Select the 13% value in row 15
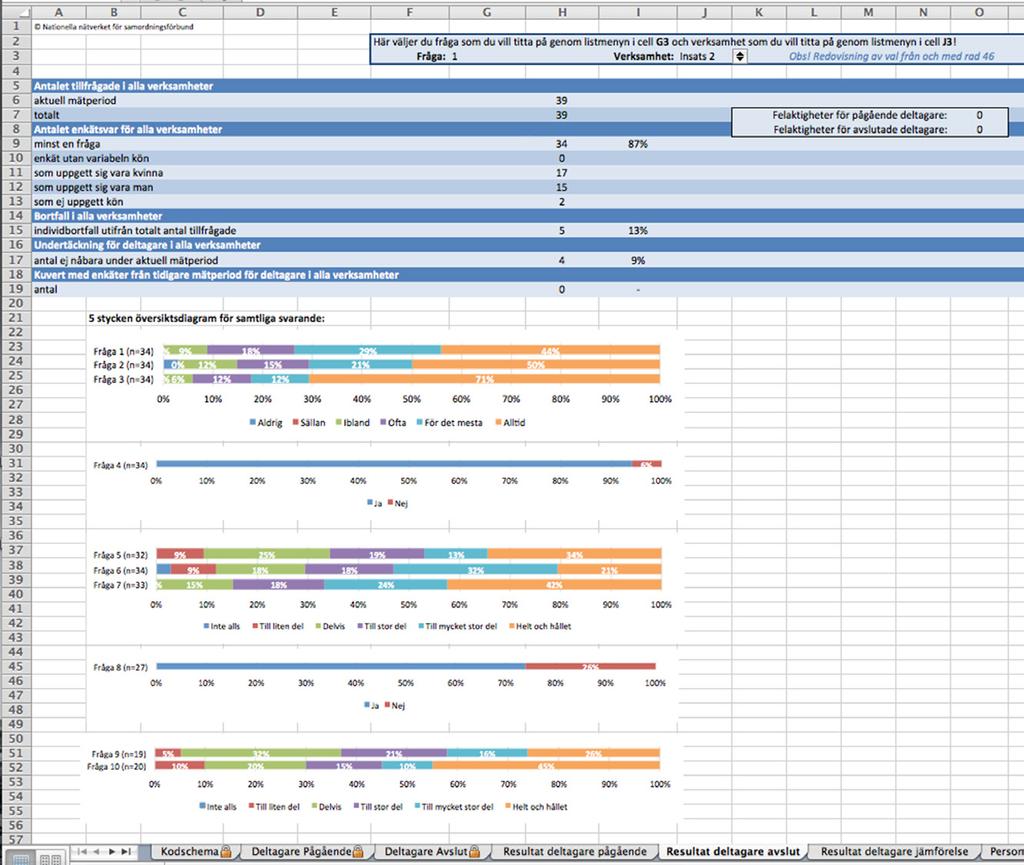Image resolution: width=1024 pixels, height=865 pixels. click(637, 230)
